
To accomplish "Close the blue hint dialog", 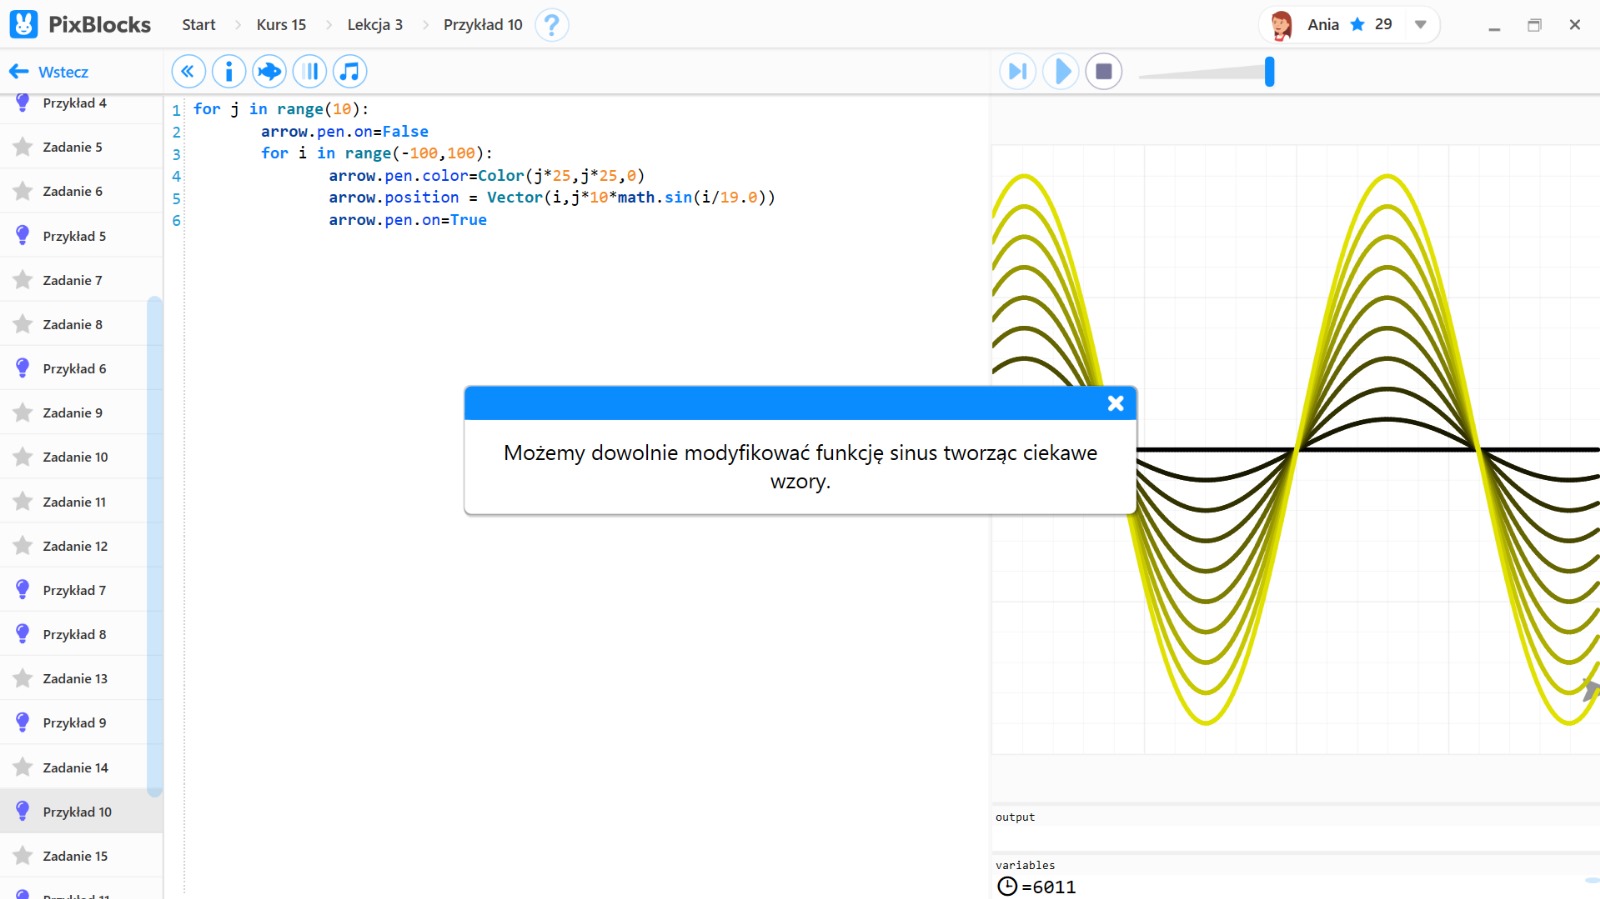I will pyautogui.click(x=1116, y=403).
